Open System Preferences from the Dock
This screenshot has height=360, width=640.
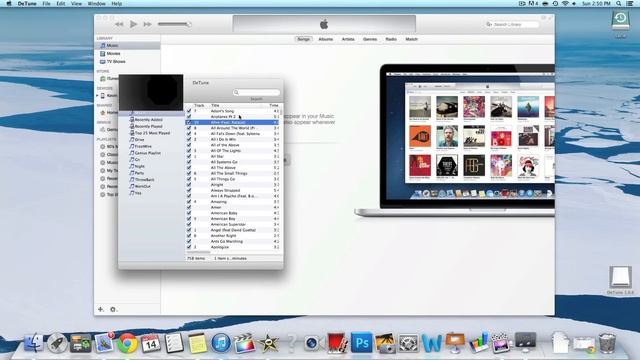coord(409,343)
